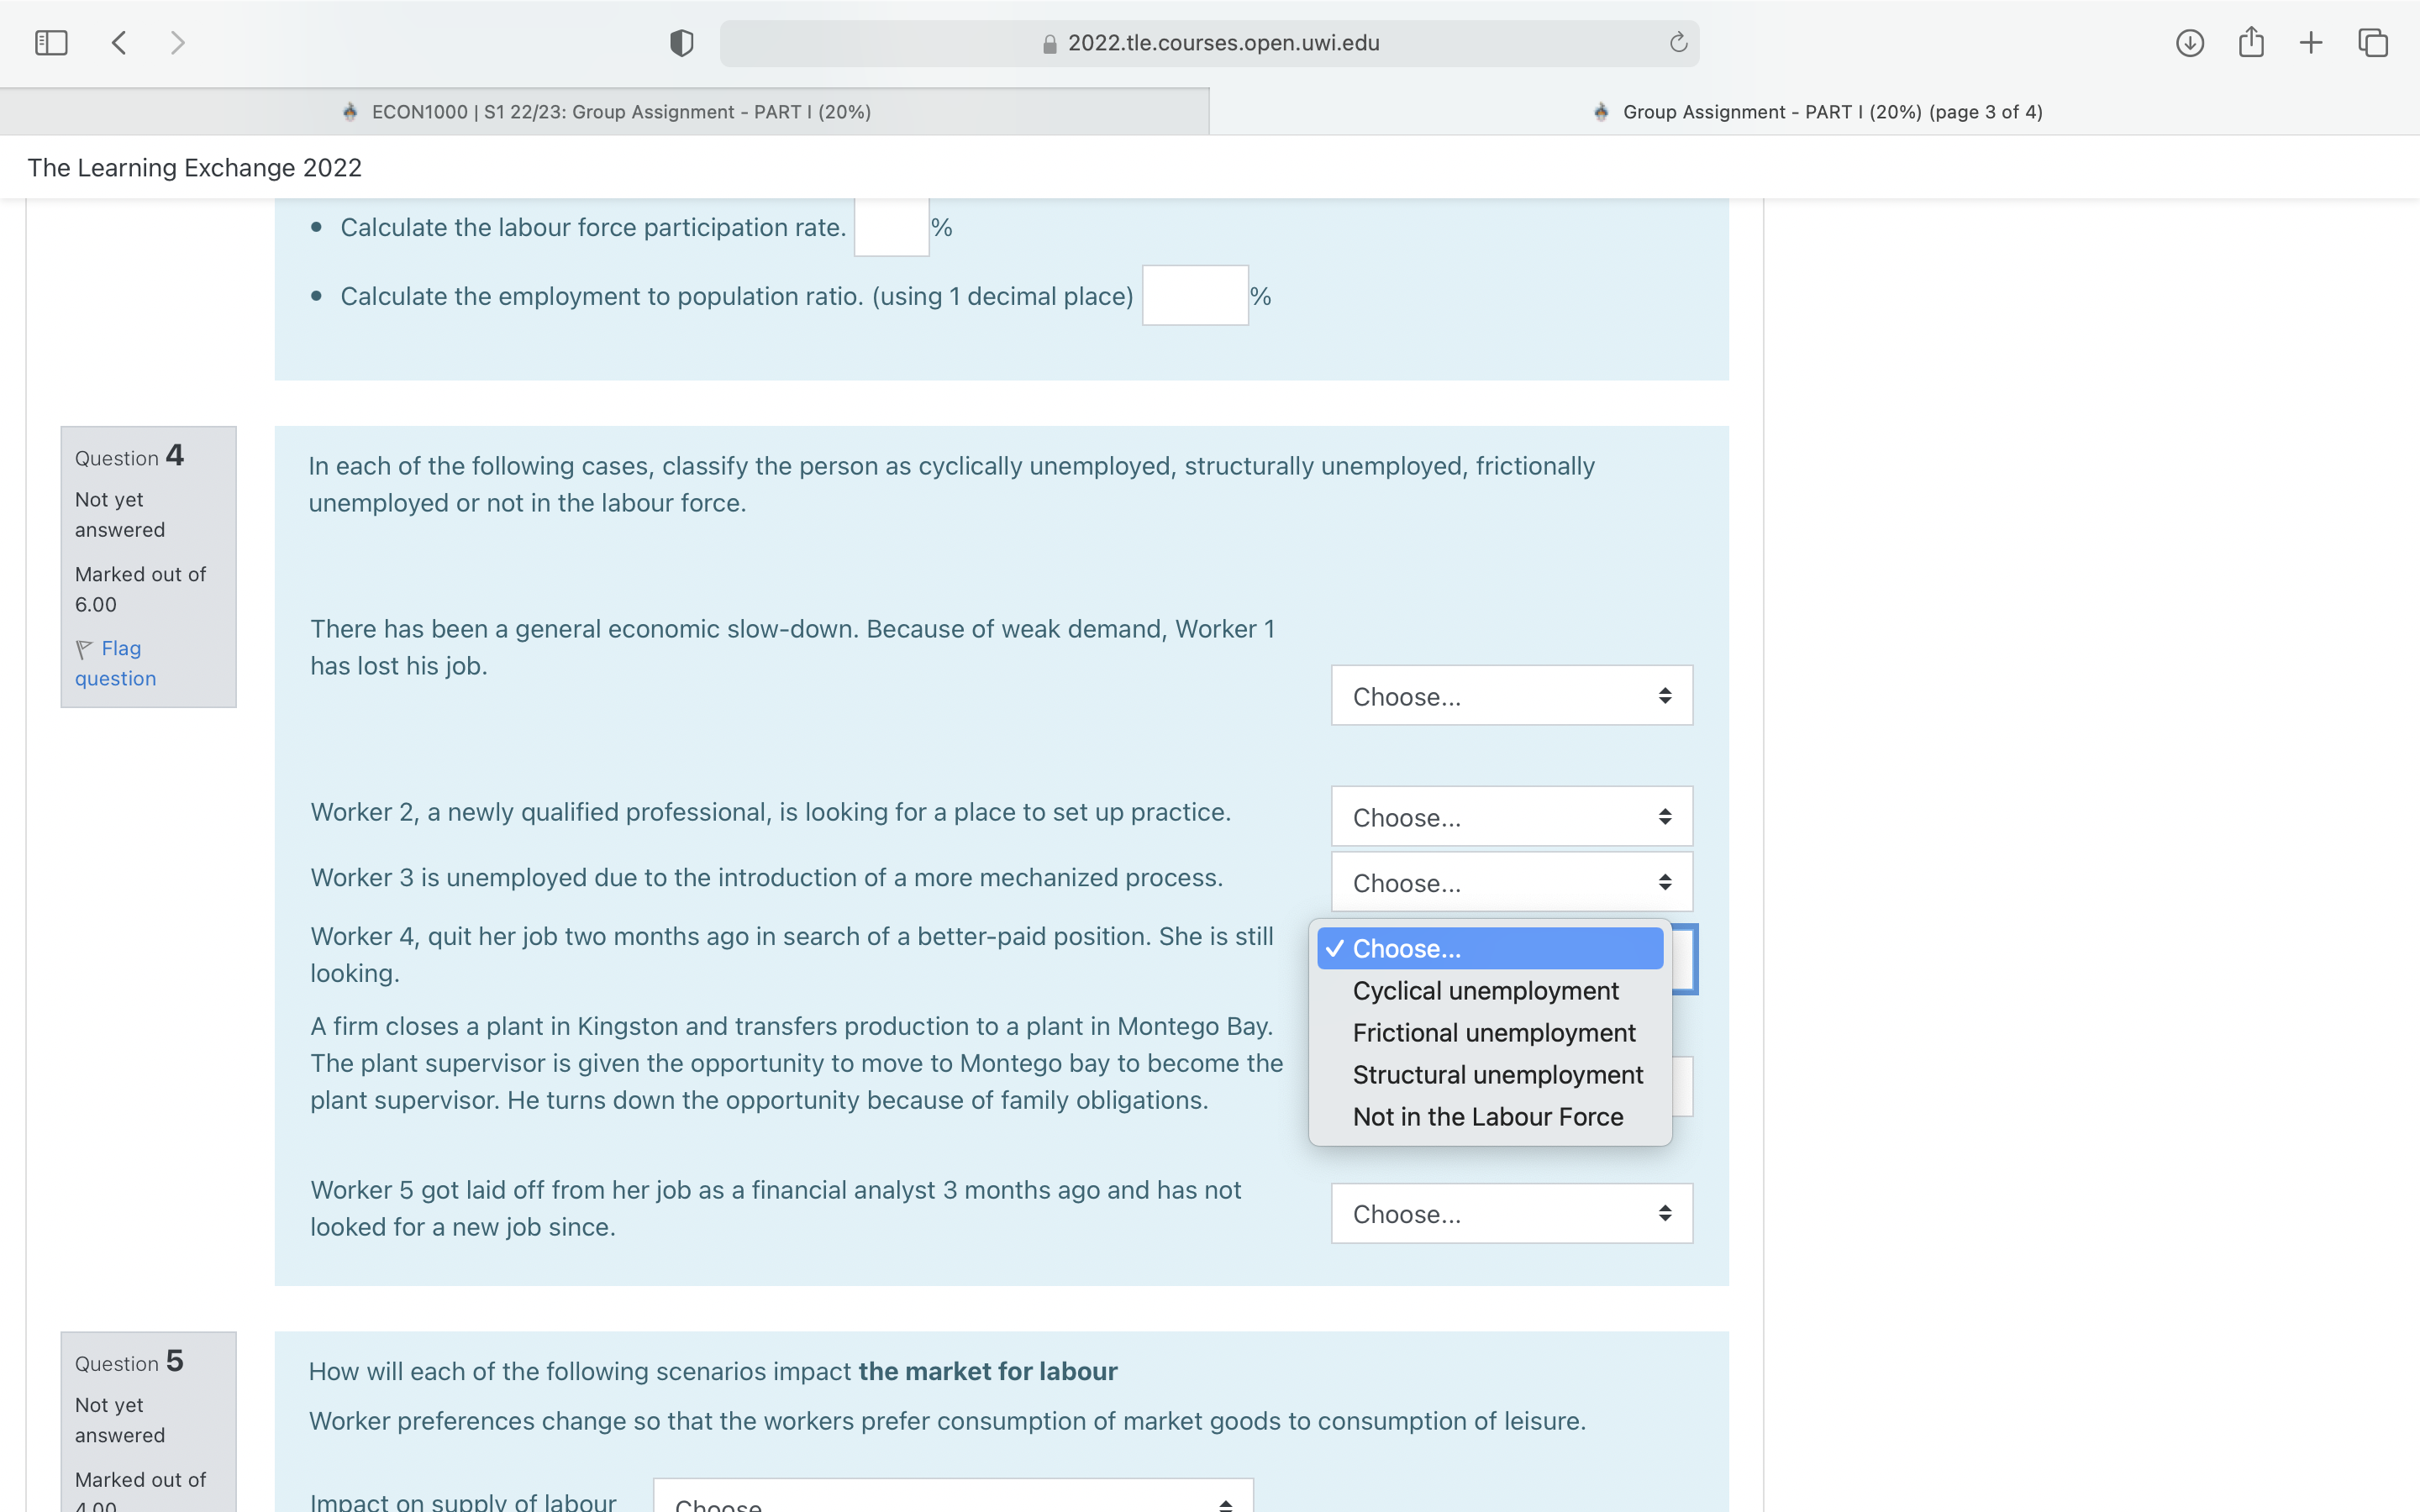
Task: Reload the current page
Action: click(1676, 42)
